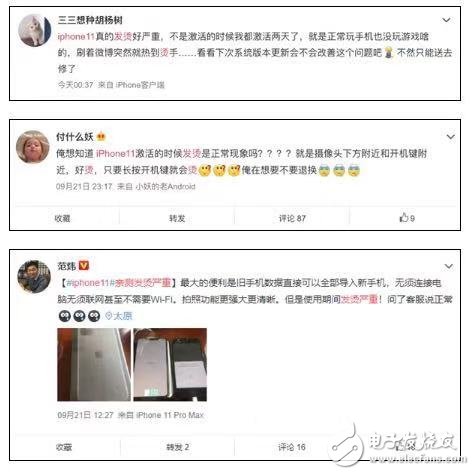Open 范炜's profile avatar
The image size is (475, 475).
(34, 276)
